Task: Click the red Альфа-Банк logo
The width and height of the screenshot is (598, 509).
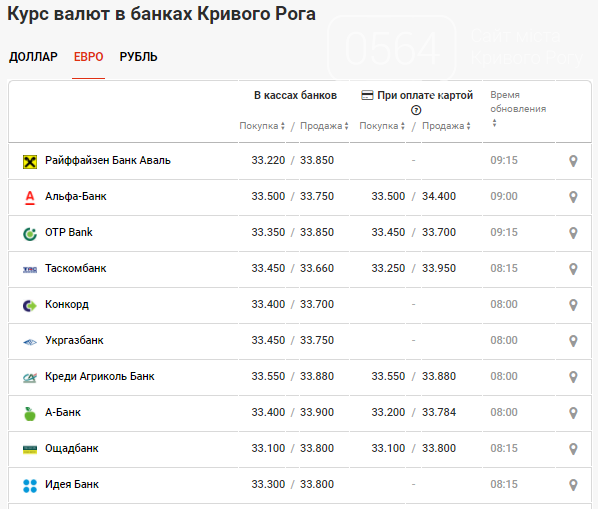Action: (x=30, y=197)
